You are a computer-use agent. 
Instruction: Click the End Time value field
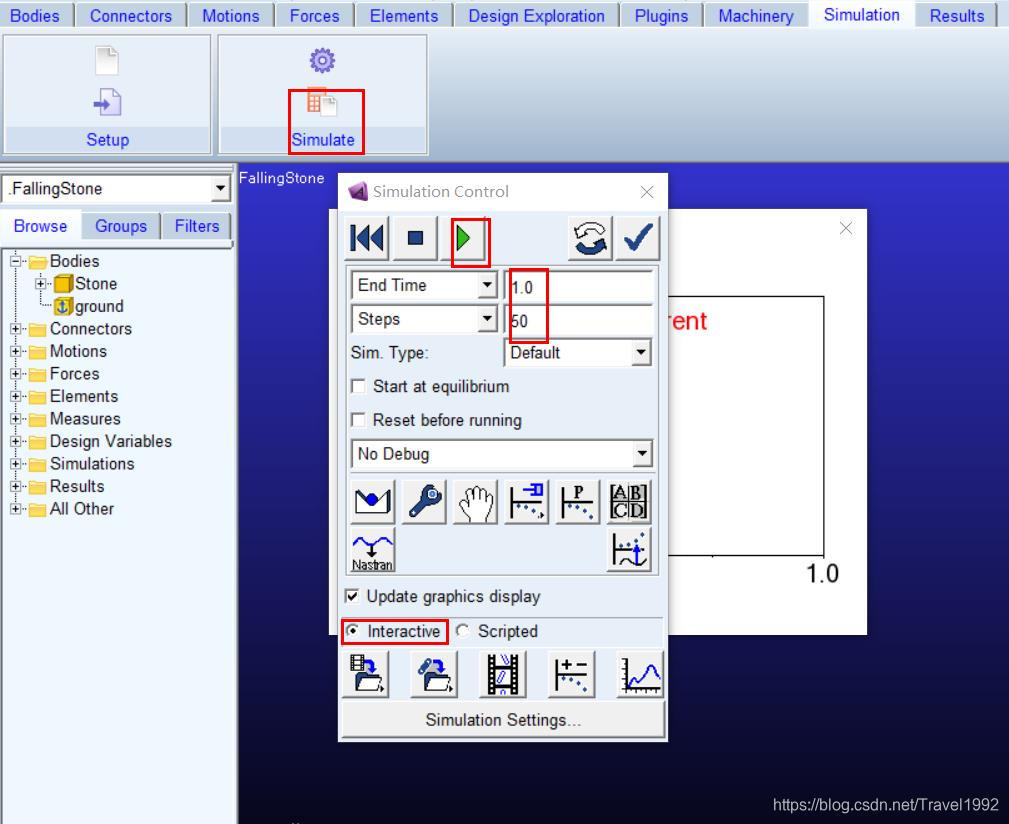(x=580, y=286)
